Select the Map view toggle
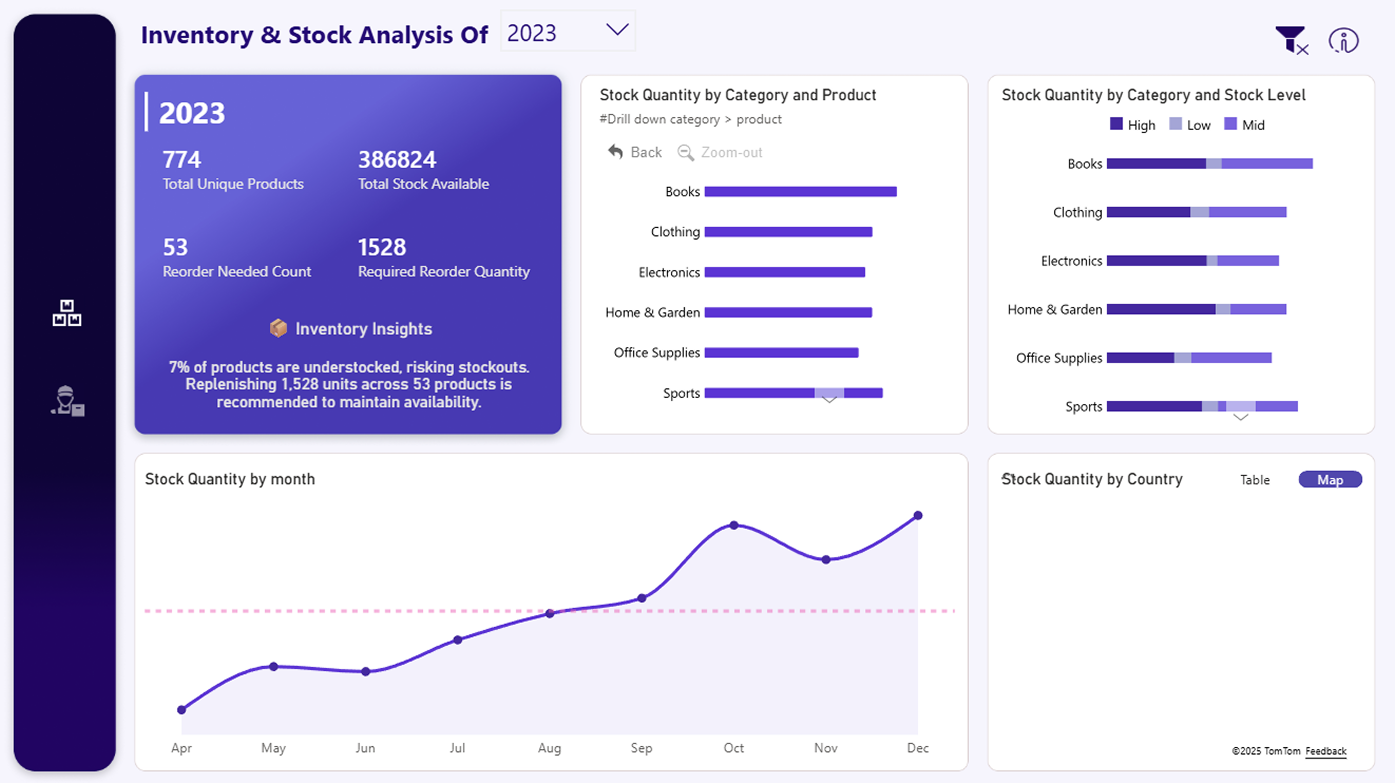The width and height of the screenshot is (1395, 783). point(1329,480)
